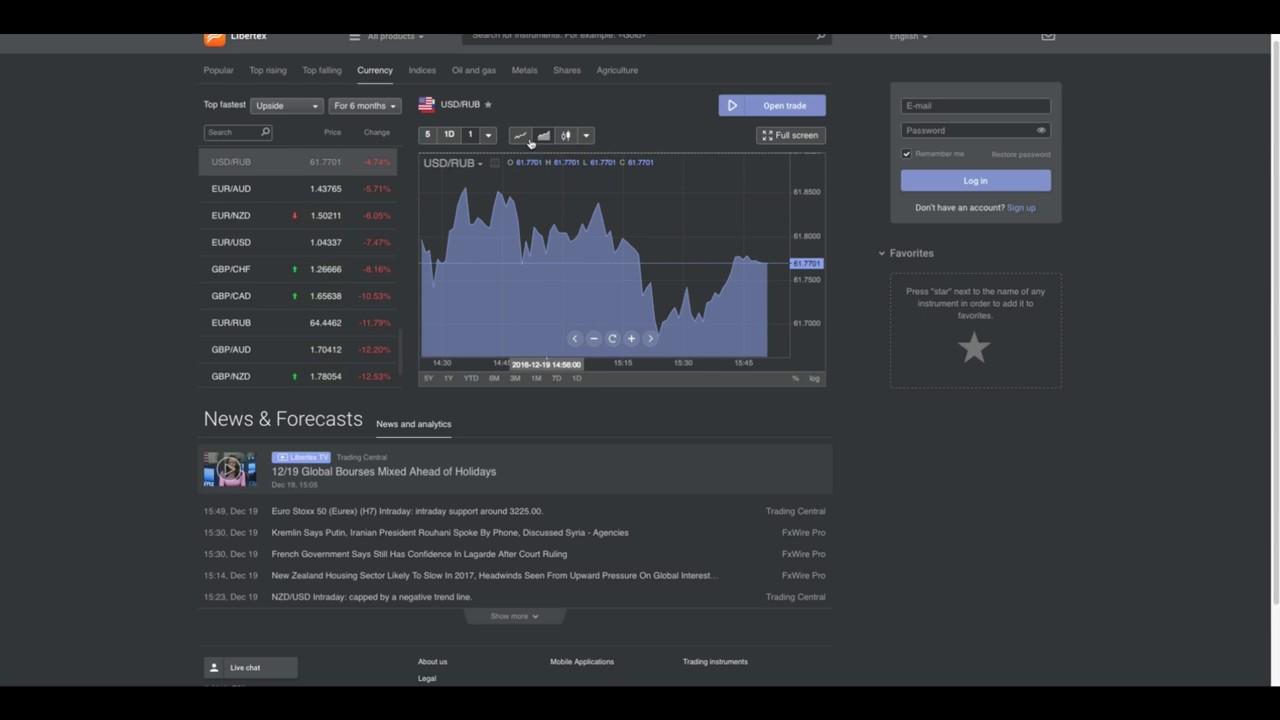Open the Indices tab

422,70
